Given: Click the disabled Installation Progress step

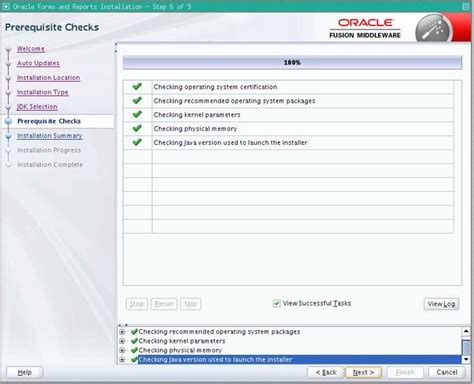Looking at the screenshot, I should pos(49,150).
